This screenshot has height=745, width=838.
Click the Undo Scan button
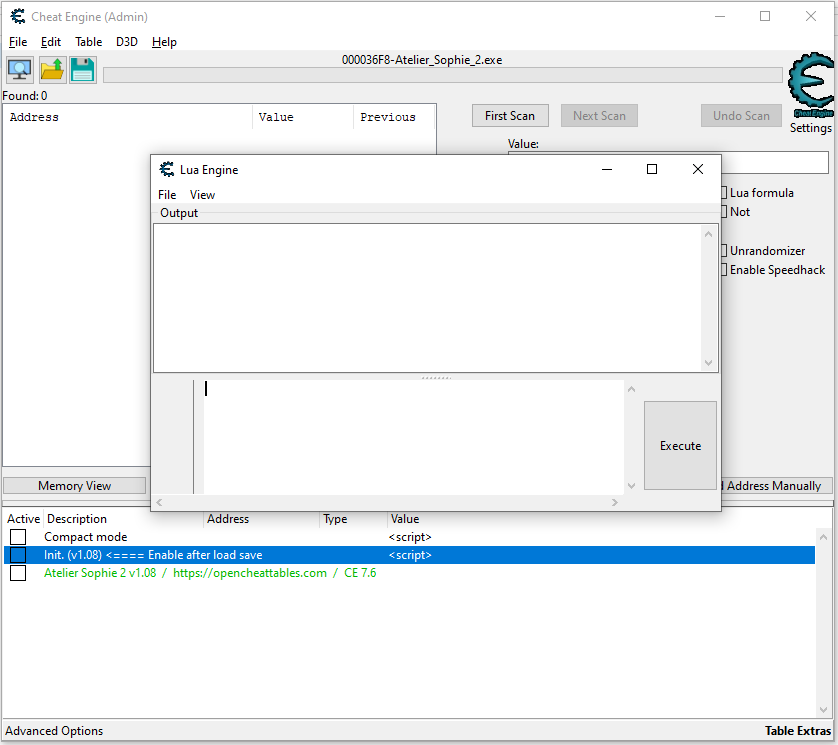pos(741,116)
